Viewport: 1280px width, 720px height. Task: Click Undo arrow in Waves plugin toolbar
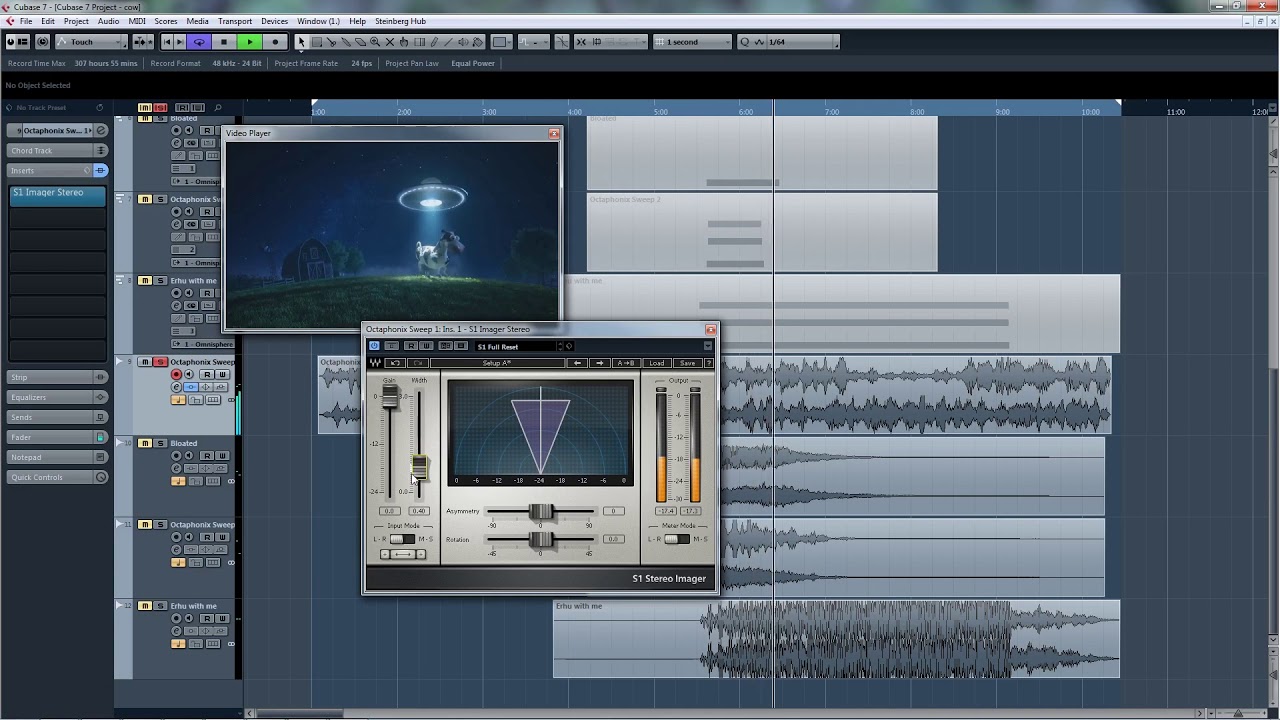point(395,363)
